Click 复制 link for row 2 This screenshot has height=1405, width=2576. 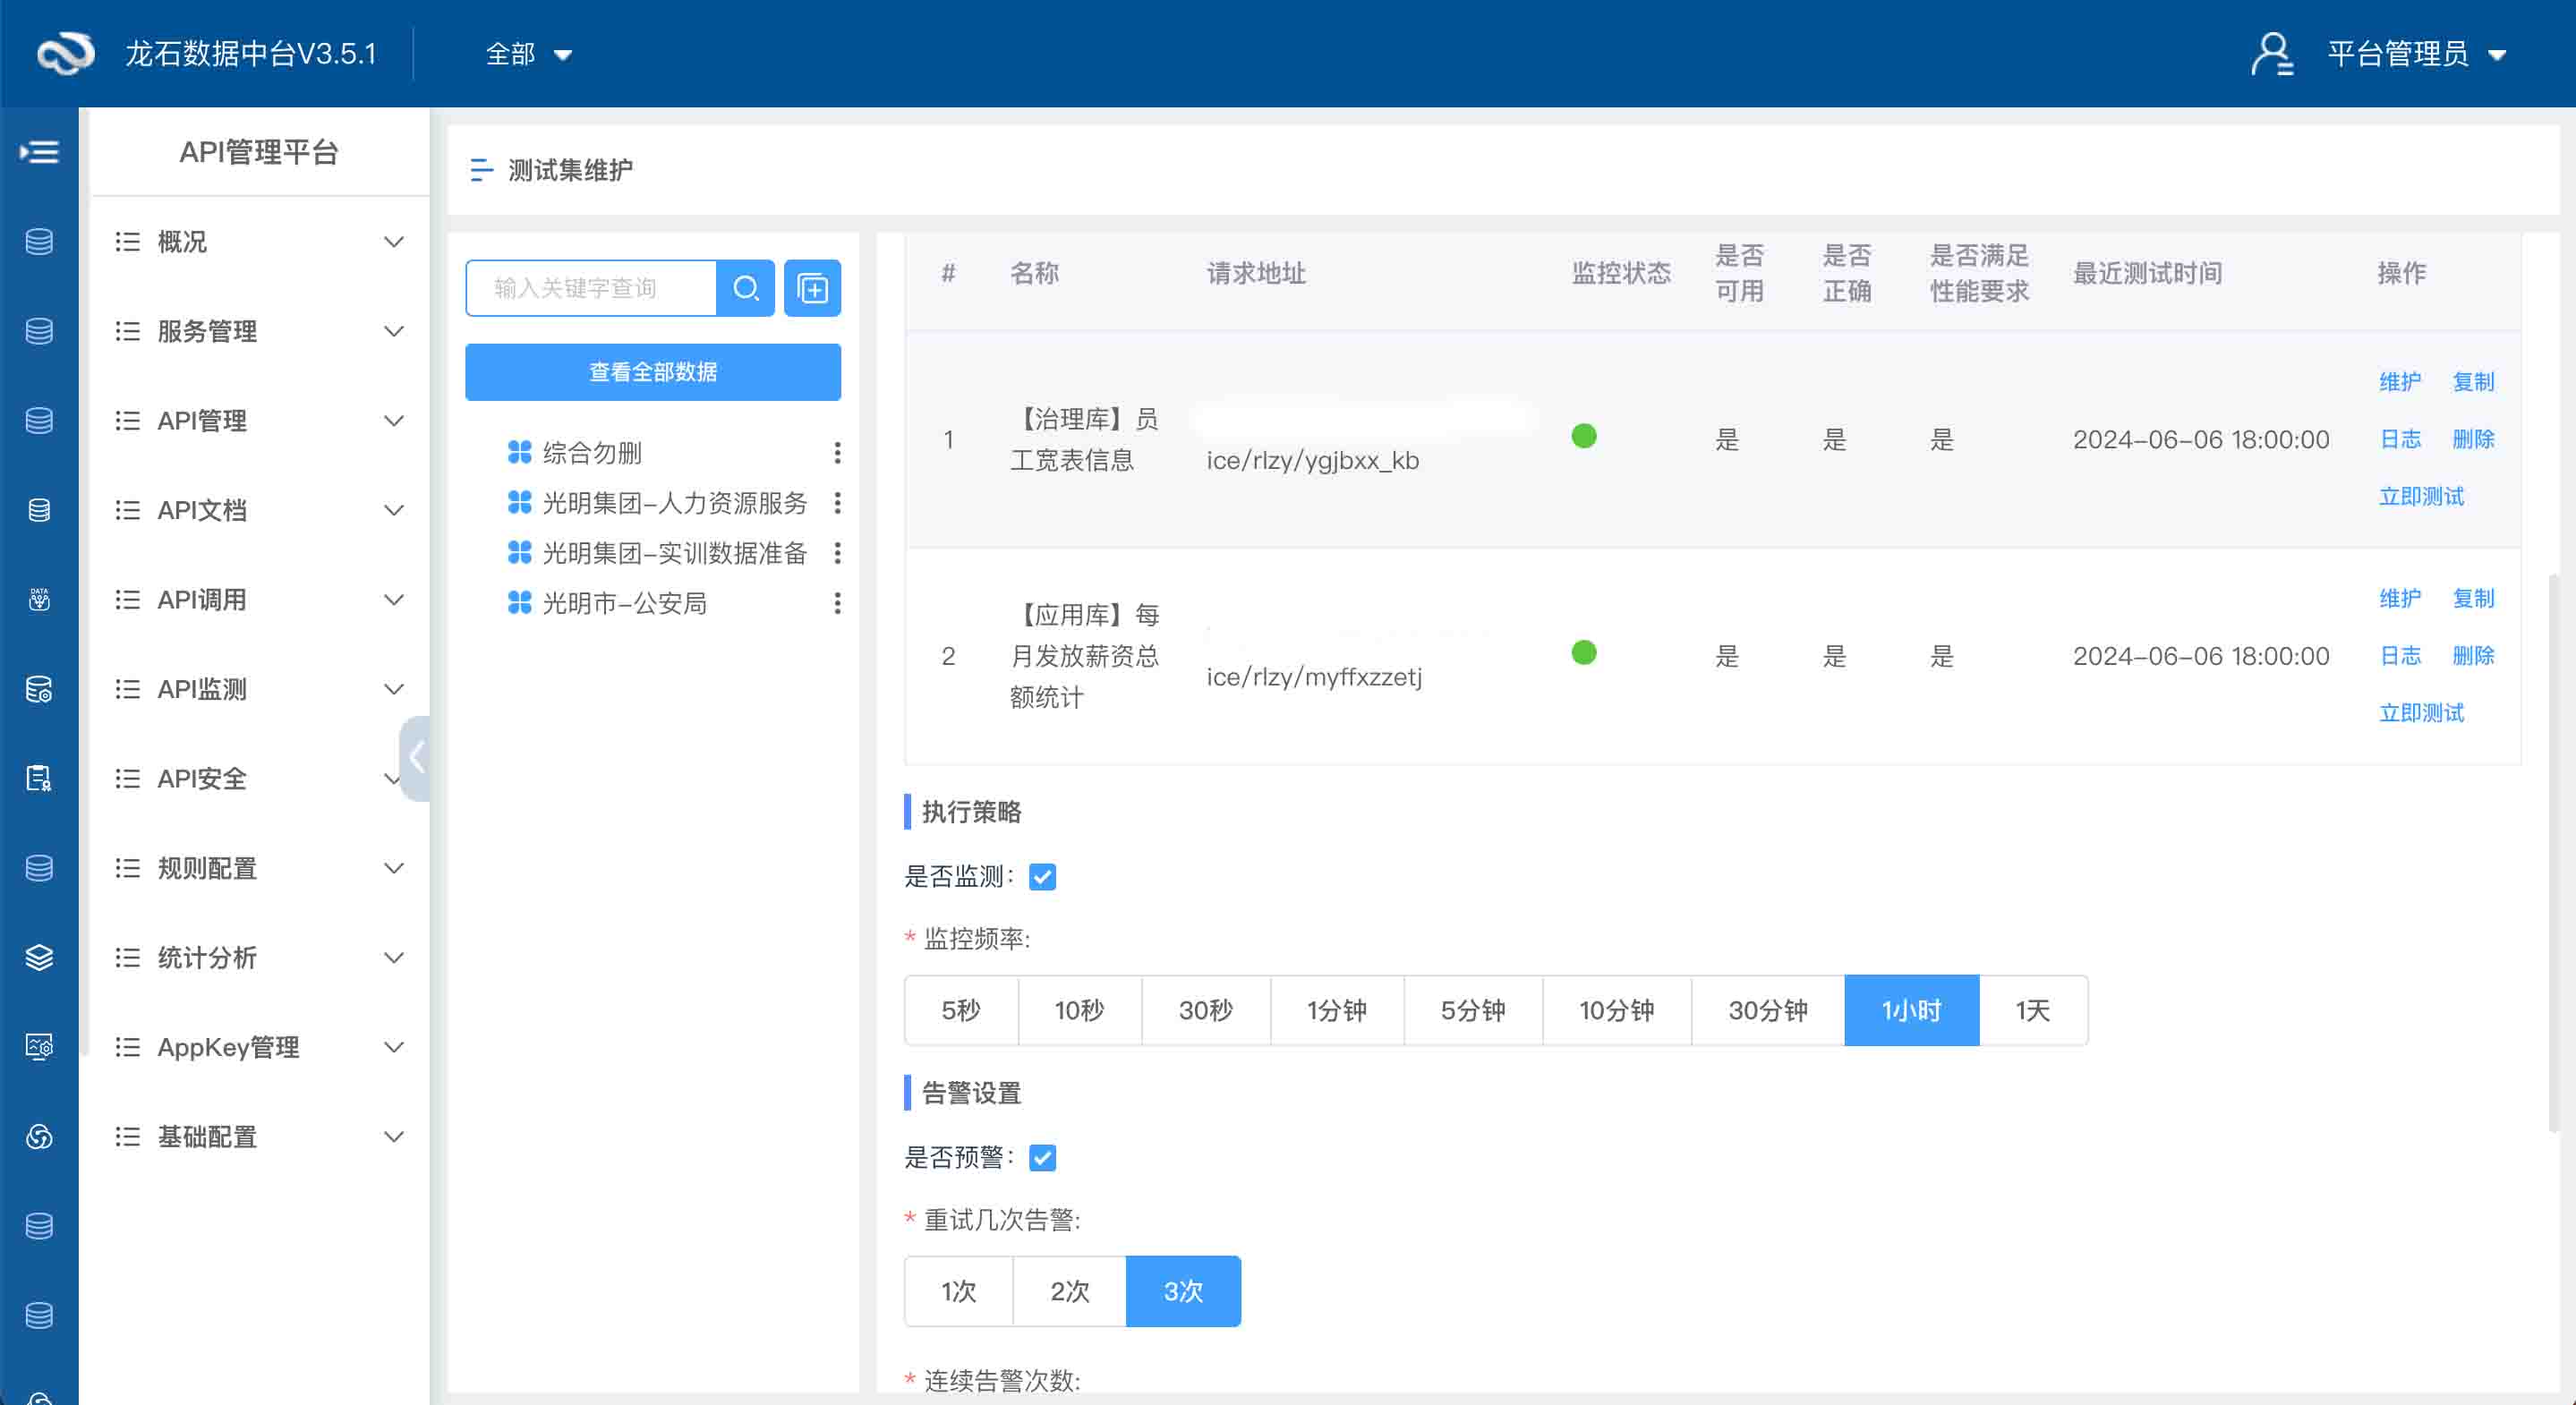point(2473,598)
